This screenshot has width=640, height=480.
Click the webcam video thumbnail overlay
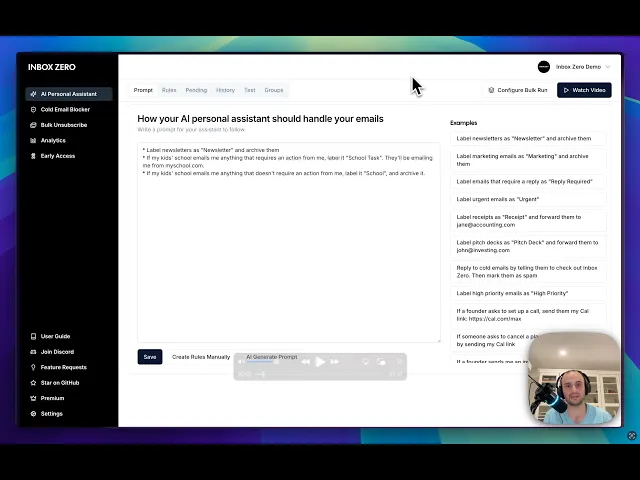click(574, 380)
